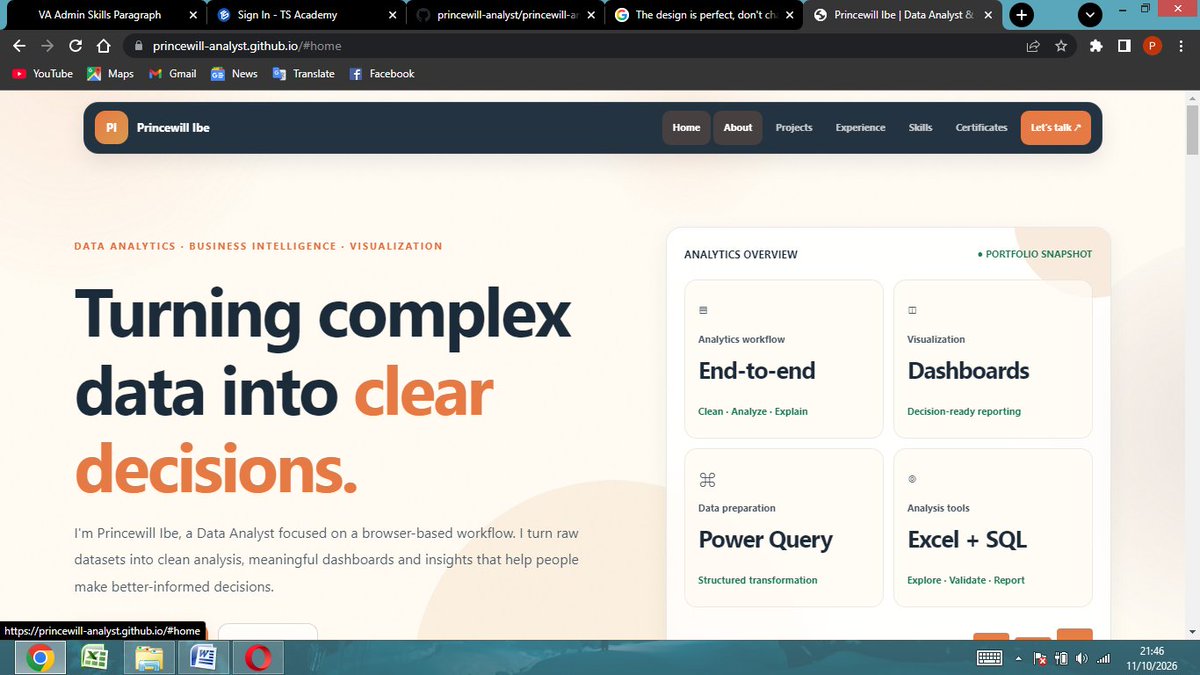This screenshot has width=1200, height=675.
Task: Bookmark this page with the star icon
Action: pos(1061,46)
